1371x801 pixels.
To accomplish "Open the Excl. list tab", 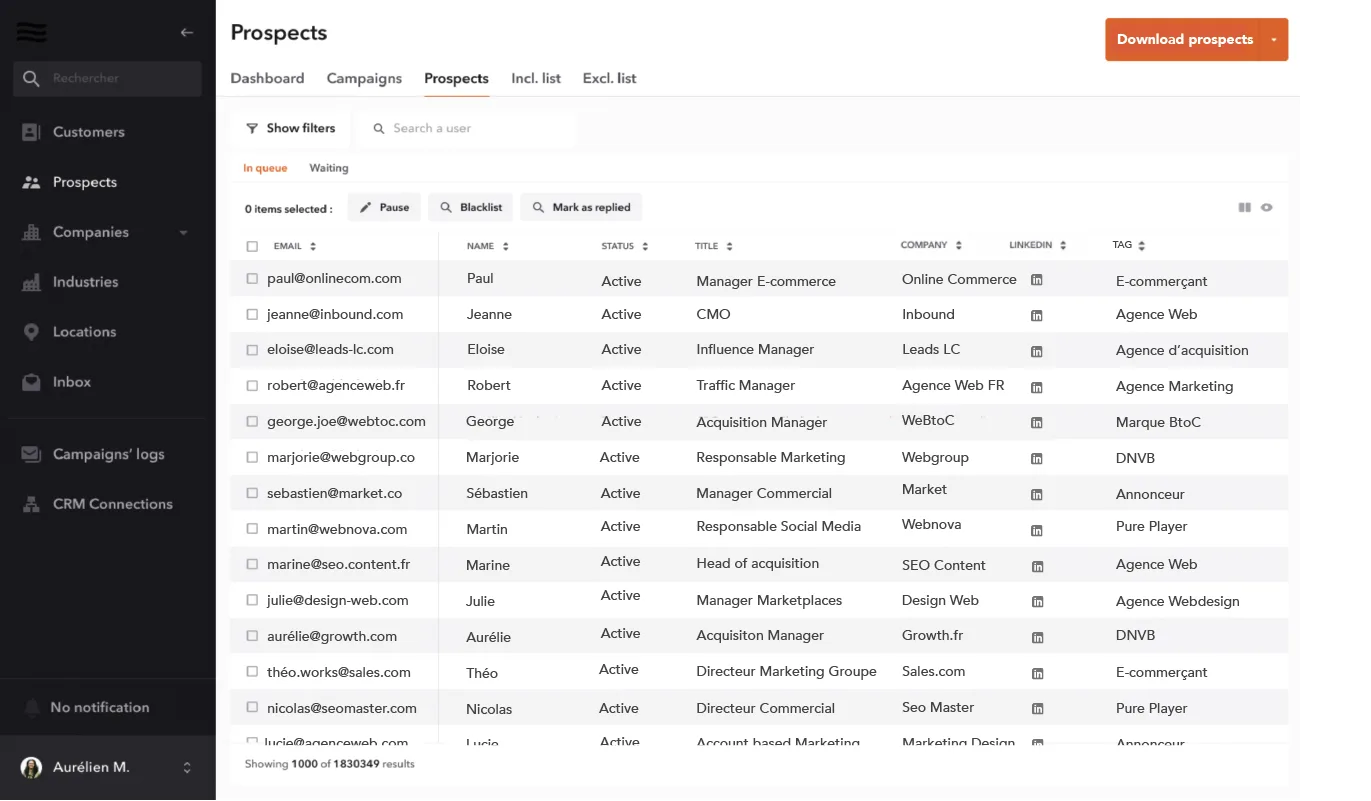I will pos(610,78).
